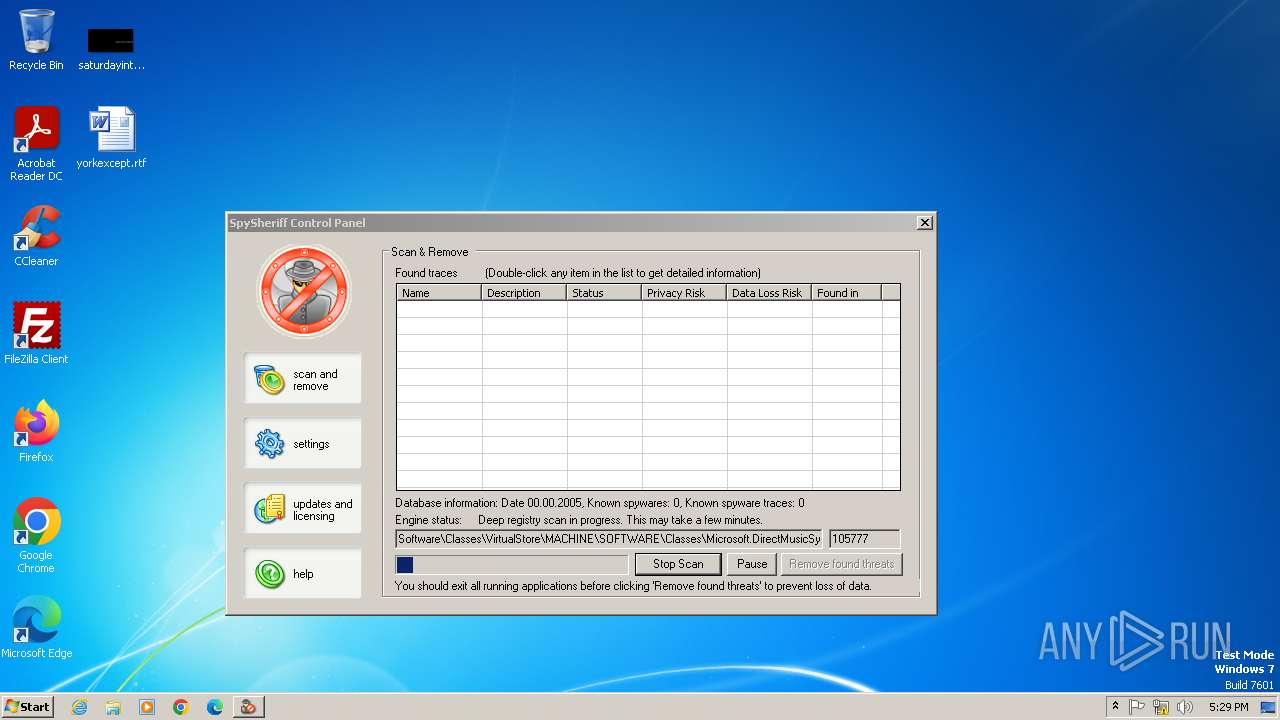This screenshot has width=1280, height=720.
Task: Open the Recycle Bin desktop icon
Action: (36, 40)
